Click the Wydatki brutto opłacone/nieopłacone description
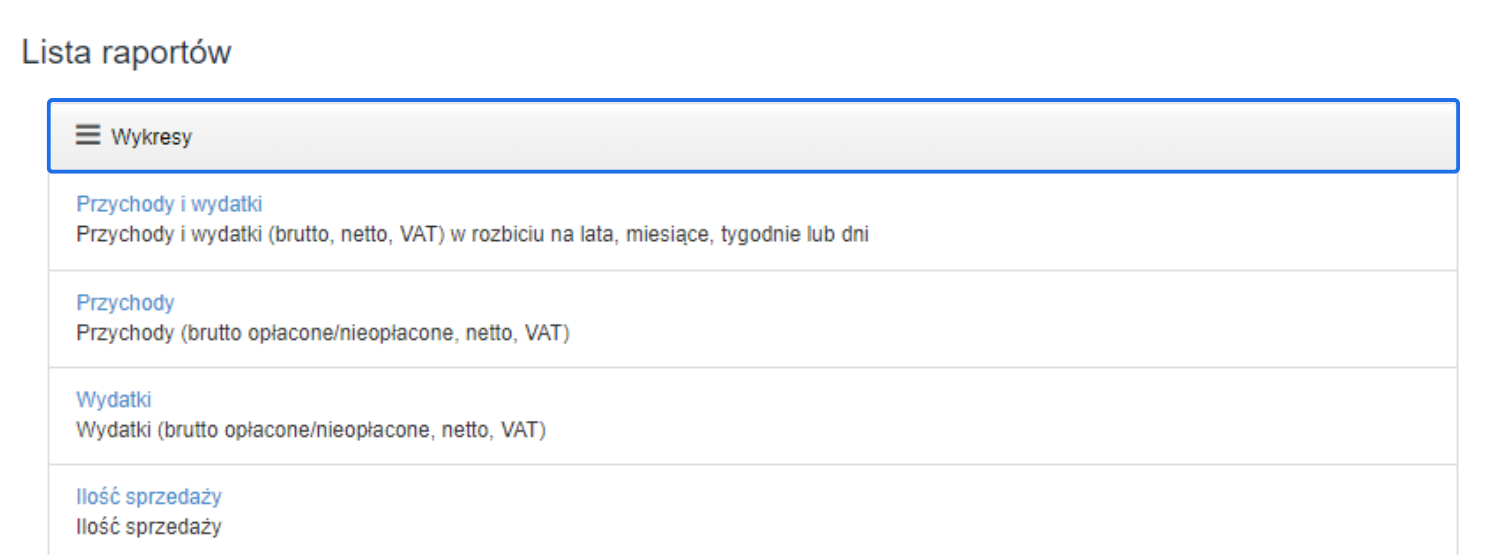The image size is (1486, 555). 310,431
